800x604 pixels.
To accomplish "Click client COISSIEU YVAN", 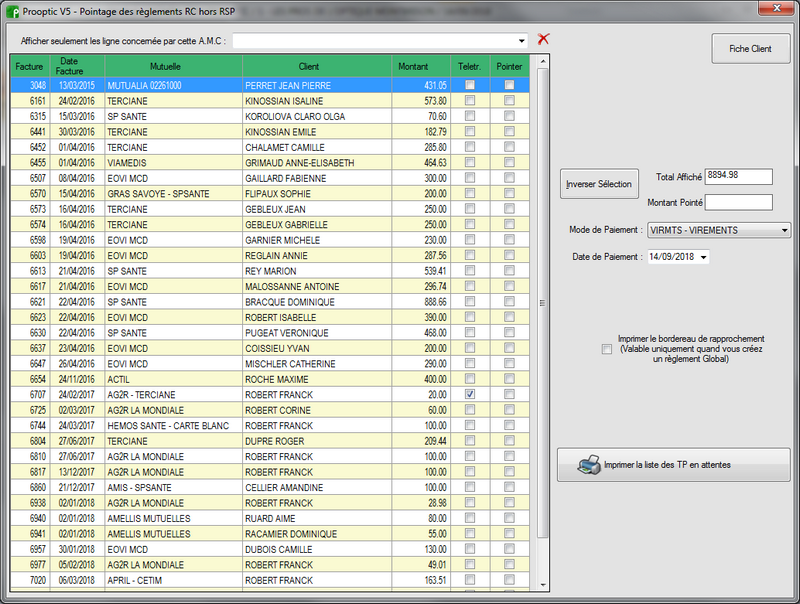I will [277, 348].
